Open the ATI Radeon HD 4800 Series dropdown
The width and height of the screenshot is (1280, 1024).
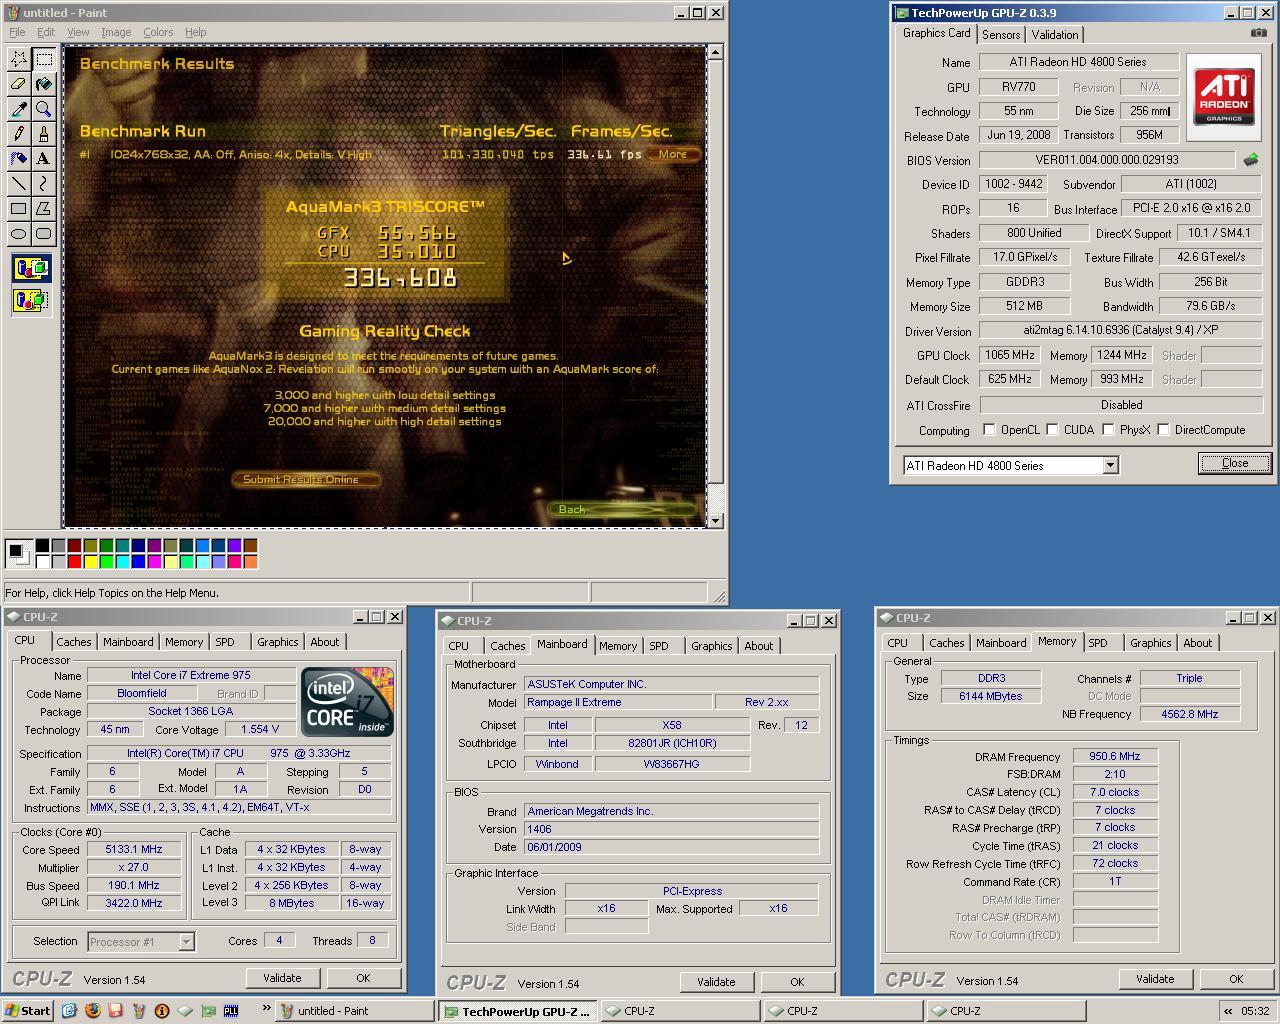tap(1110, 465)
